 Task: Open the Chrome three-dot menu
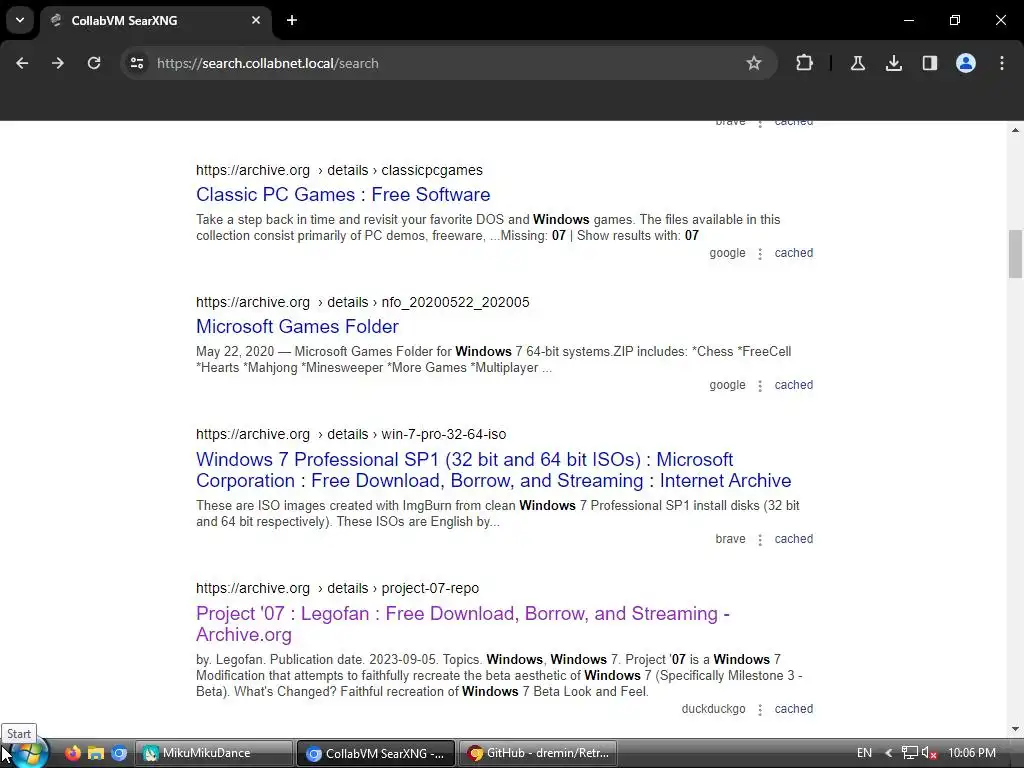point(1002,63)
